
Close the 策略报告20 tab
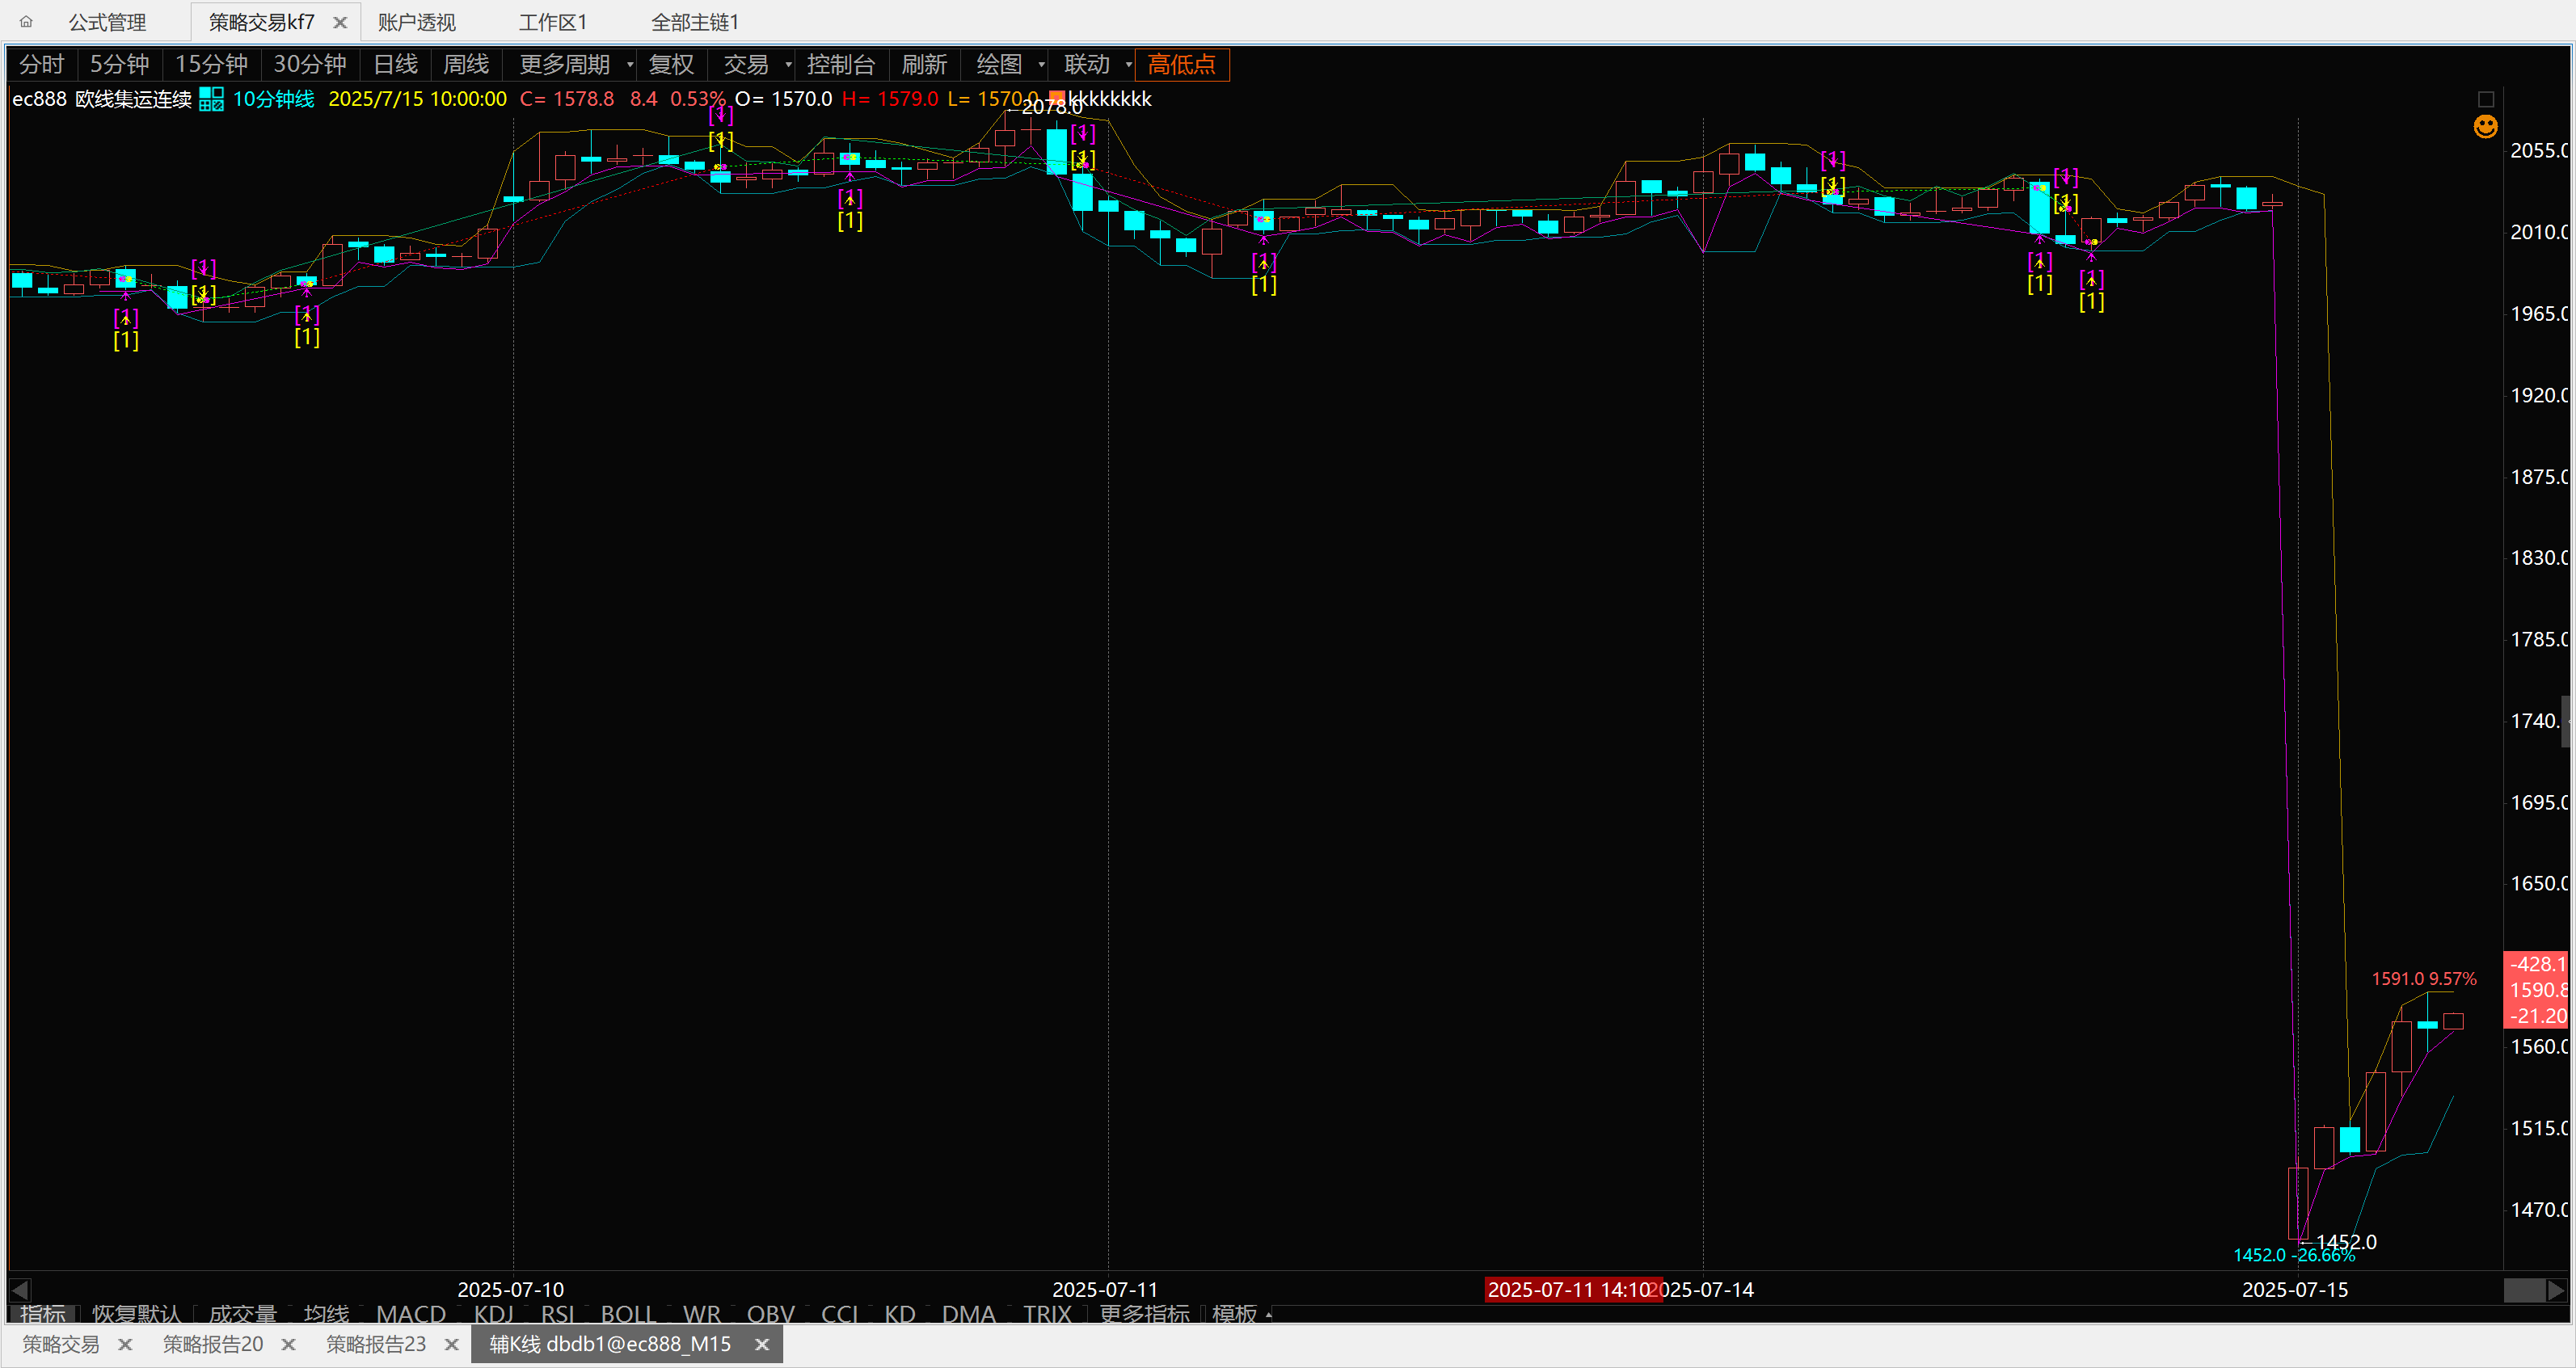(x=288, y=1345)
